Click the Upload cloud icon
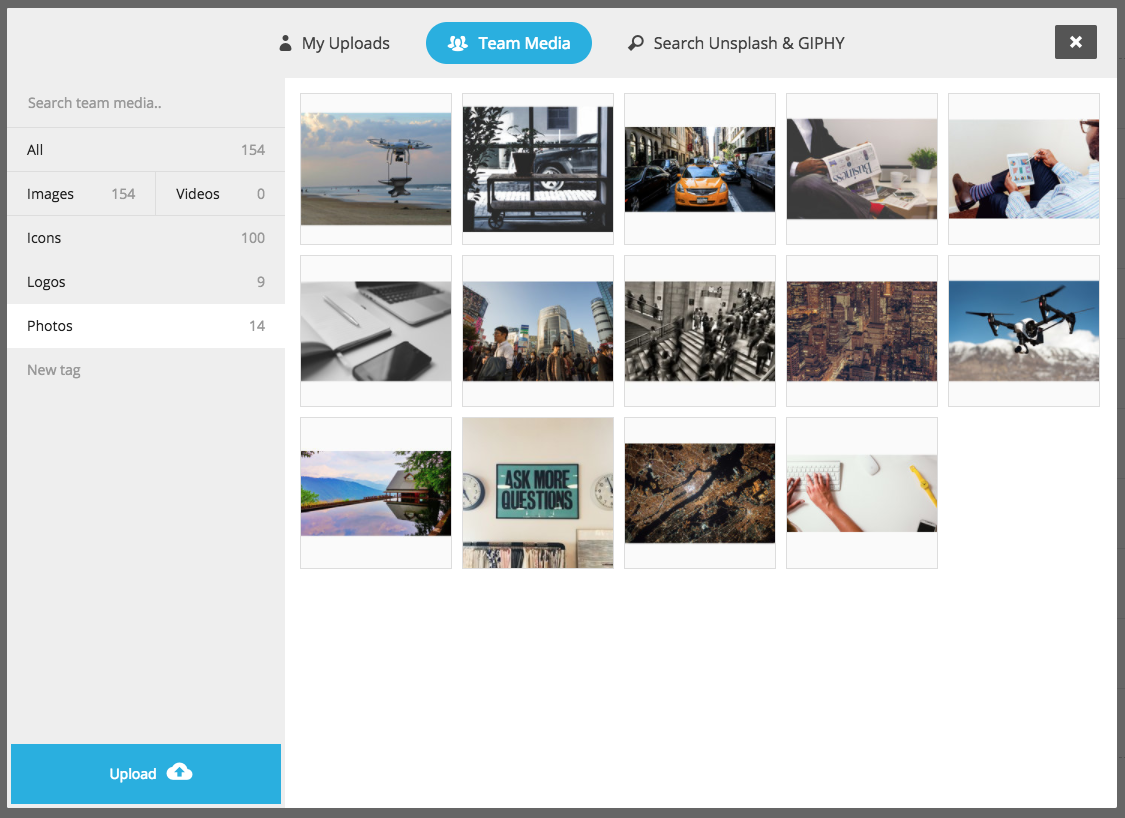Screen dimensions: 1125x818 (x=180, y=772)
